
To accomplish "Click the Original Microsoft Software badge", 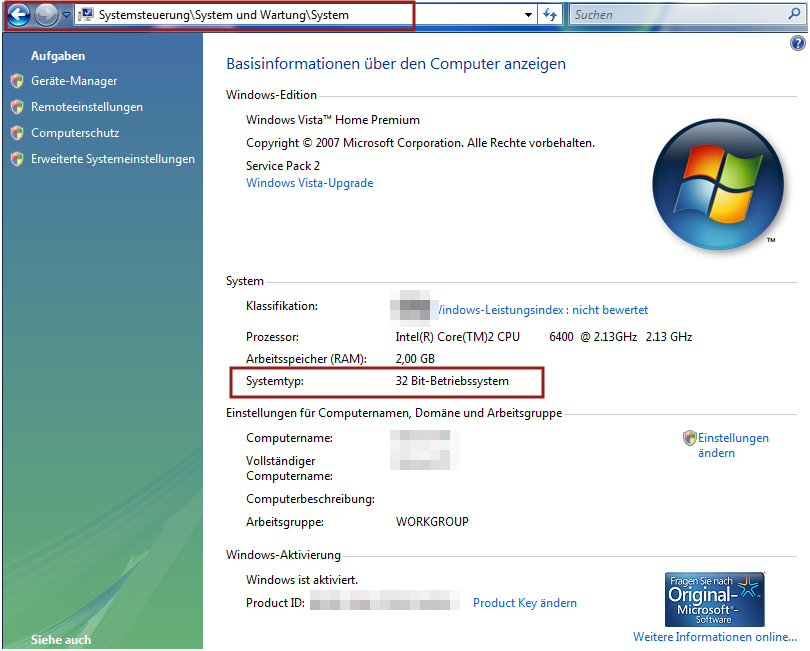I will [715, 599].
